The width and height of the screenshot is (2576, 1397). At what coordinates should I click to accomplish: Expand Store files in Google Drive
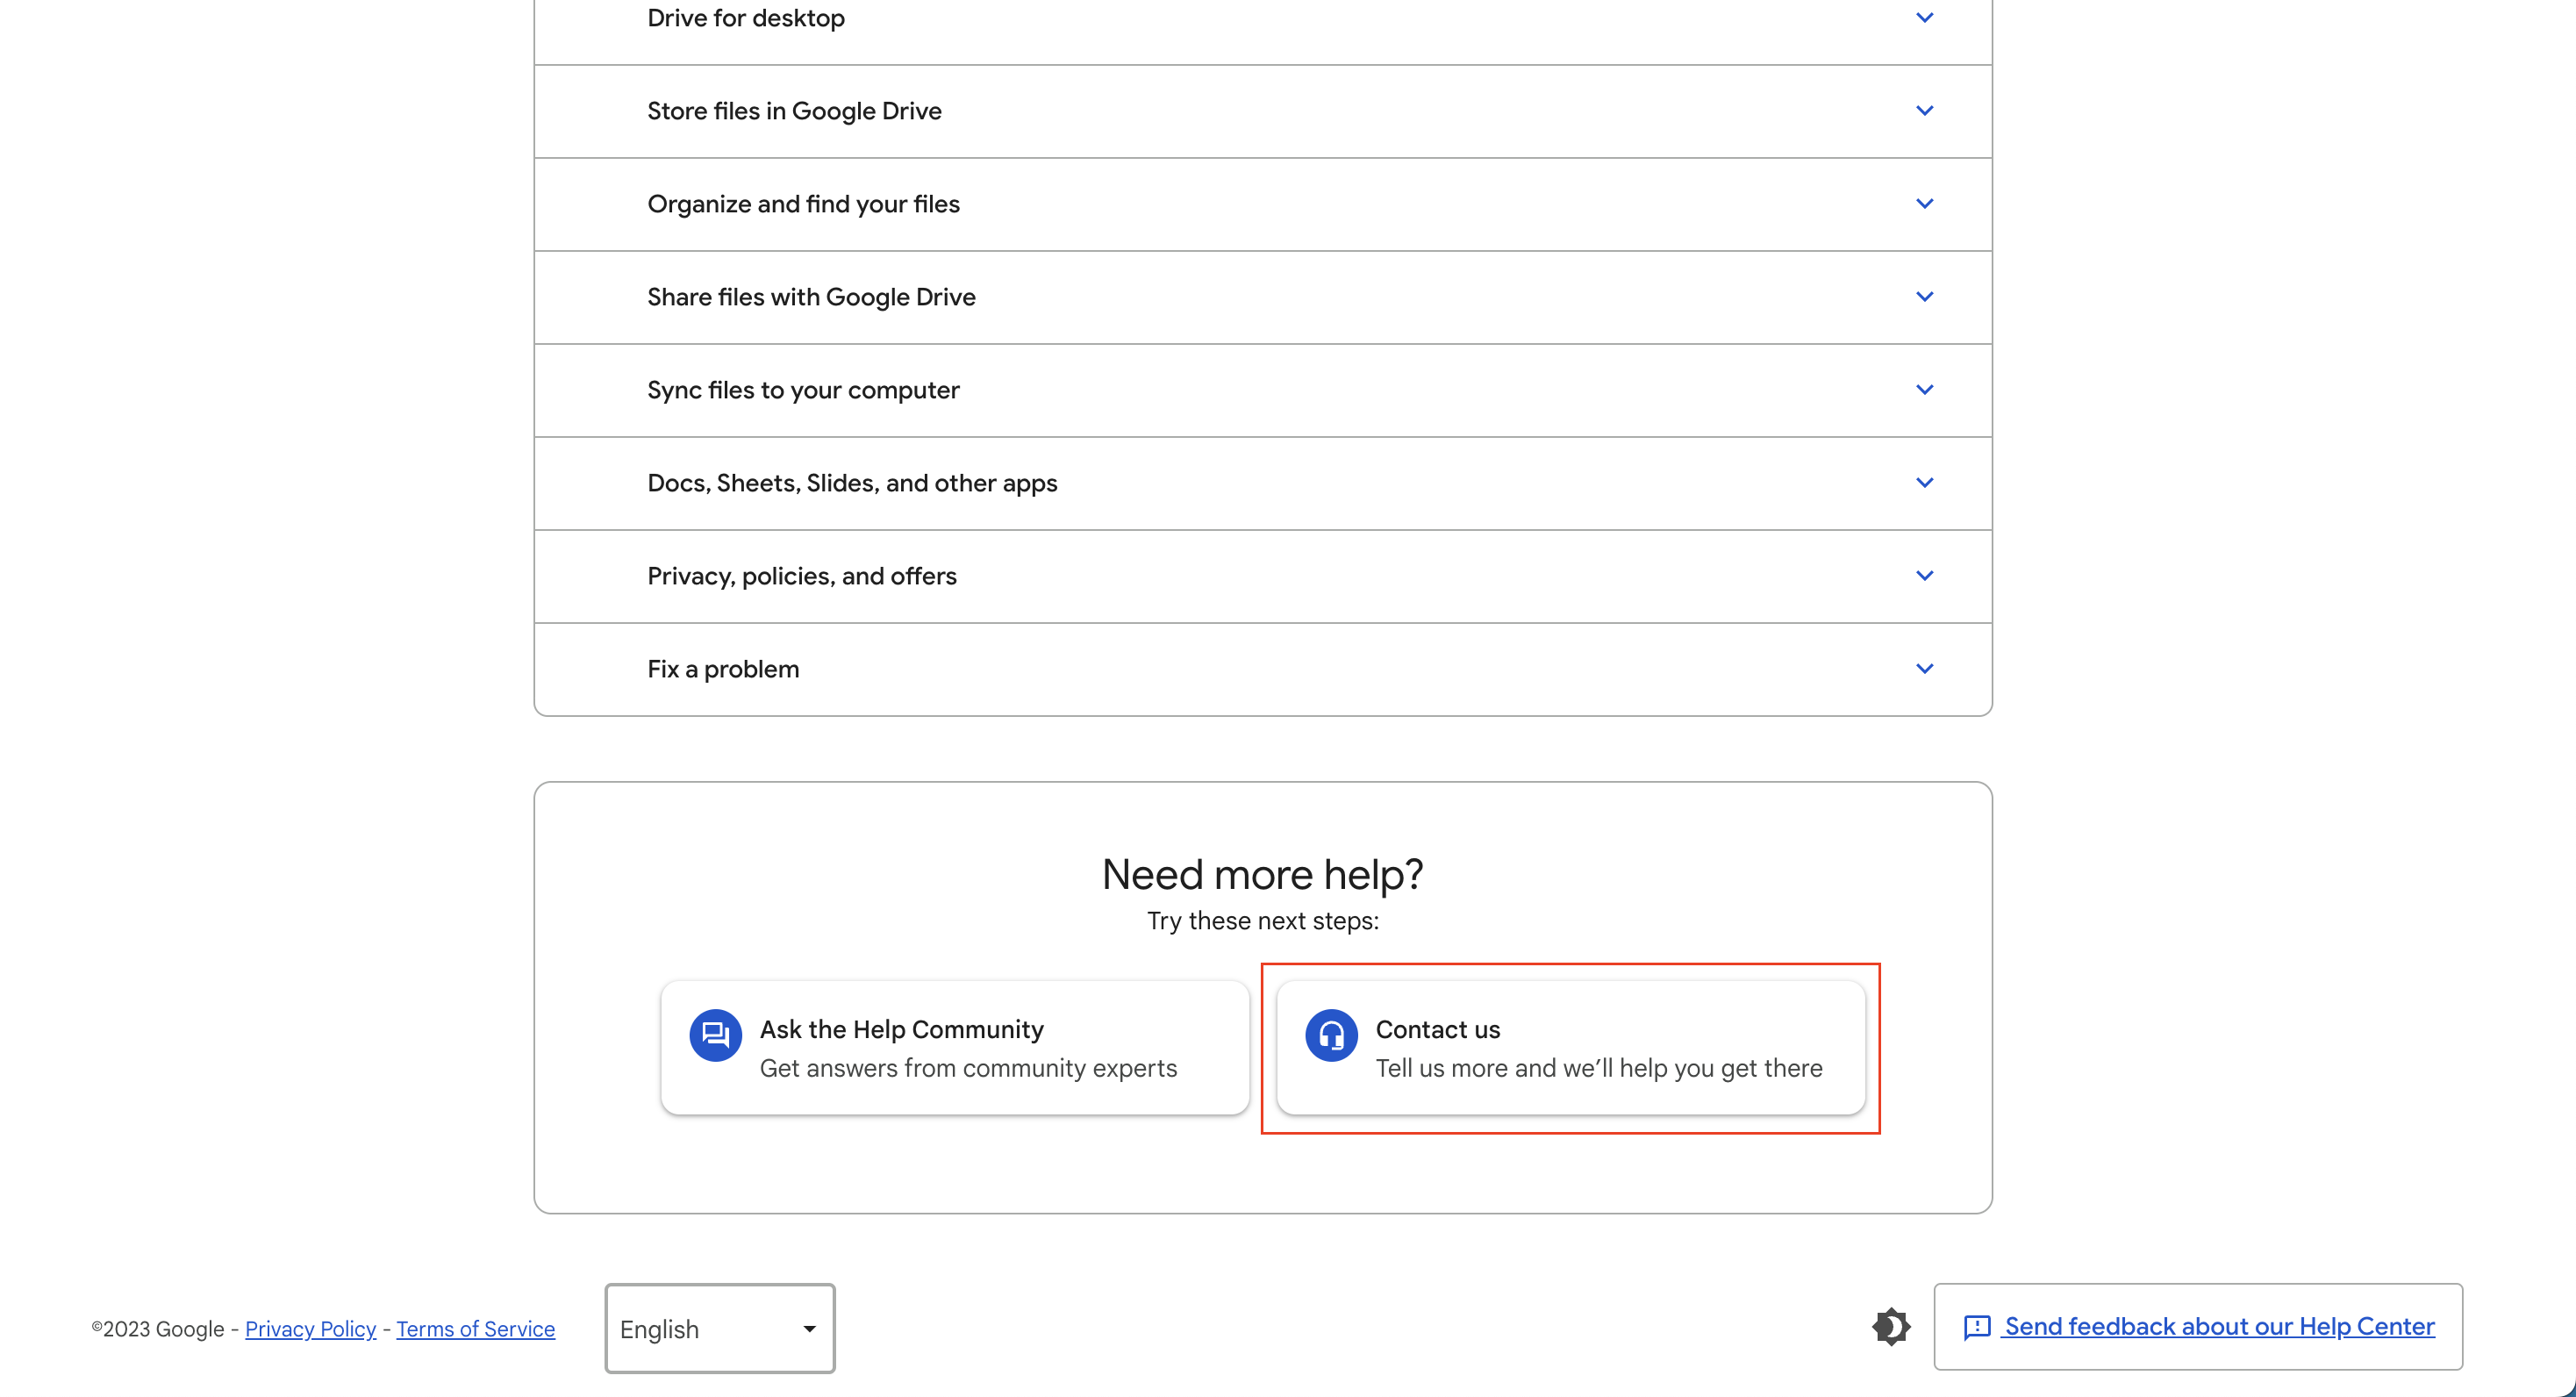click(1924, 111)
